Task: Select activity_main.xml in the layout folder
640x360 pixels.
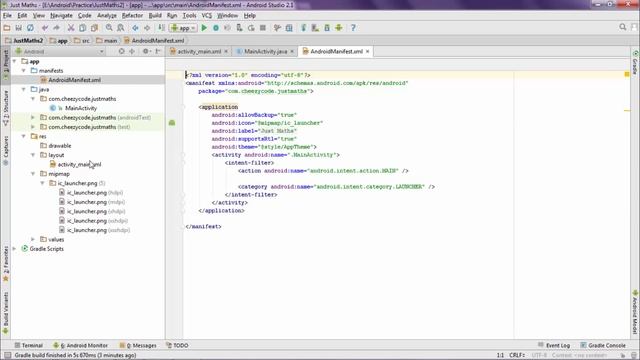Action: point(79,164)
